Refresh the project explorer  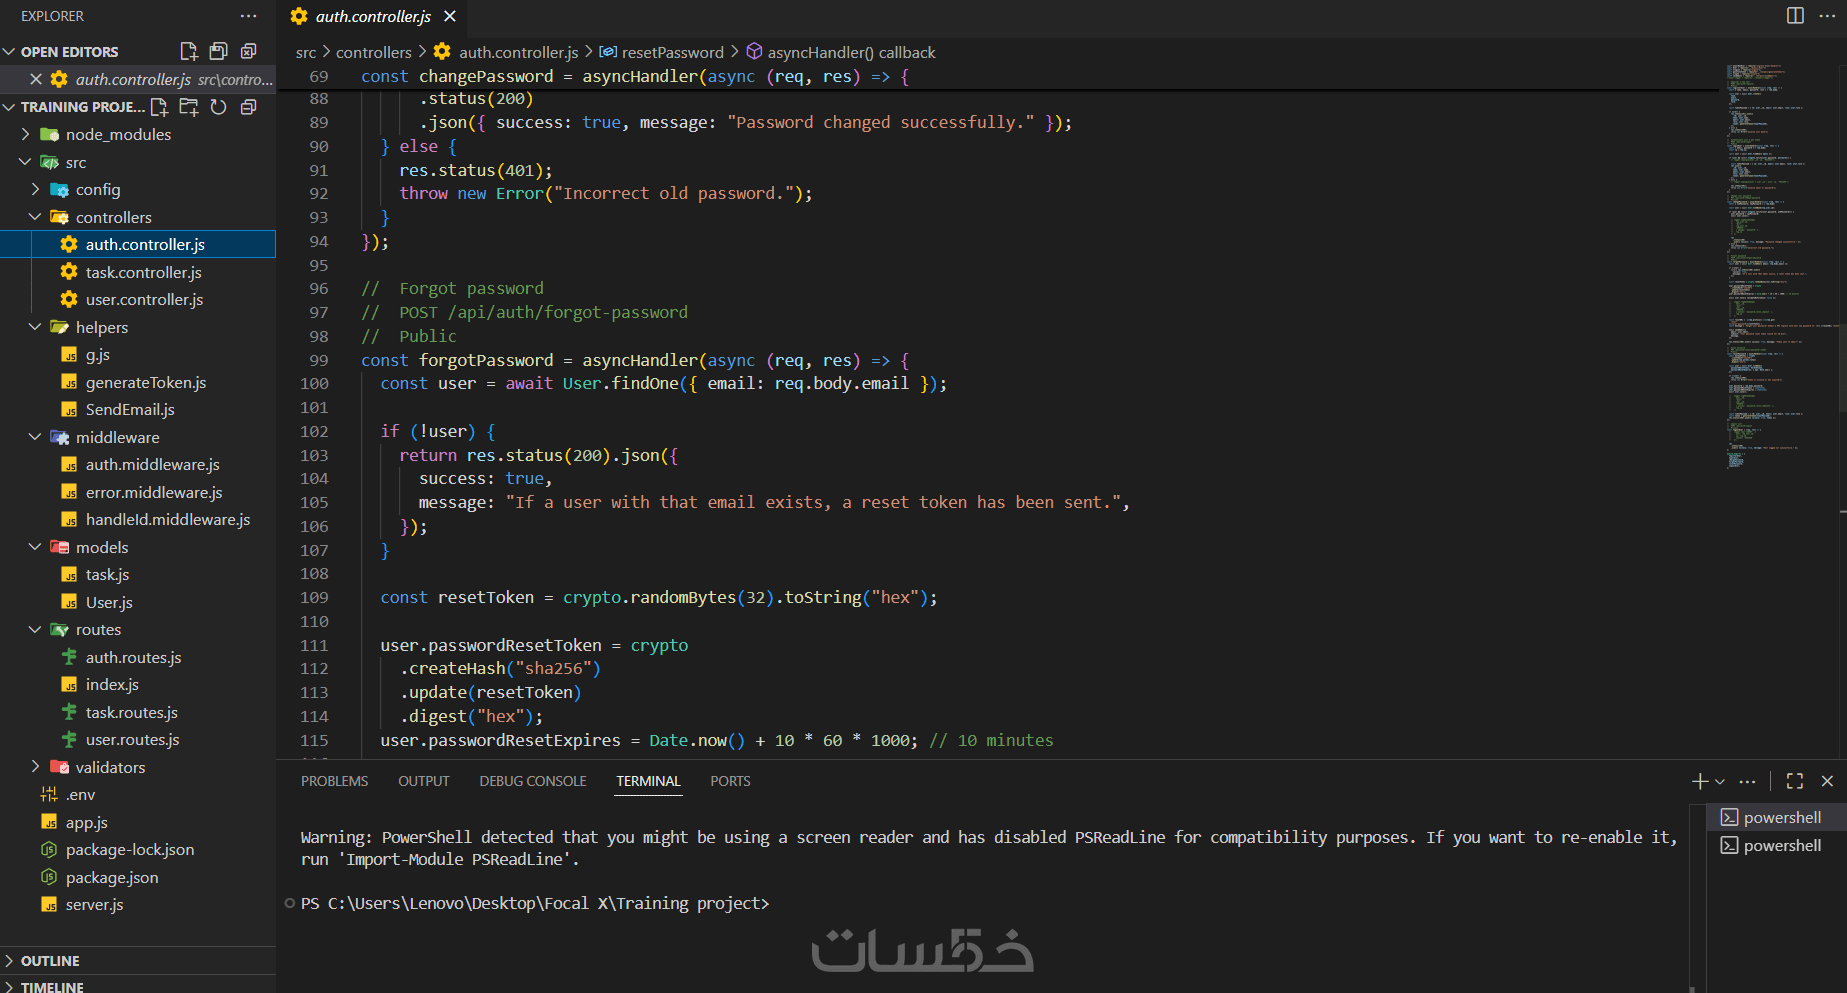[x=218, y=107]
